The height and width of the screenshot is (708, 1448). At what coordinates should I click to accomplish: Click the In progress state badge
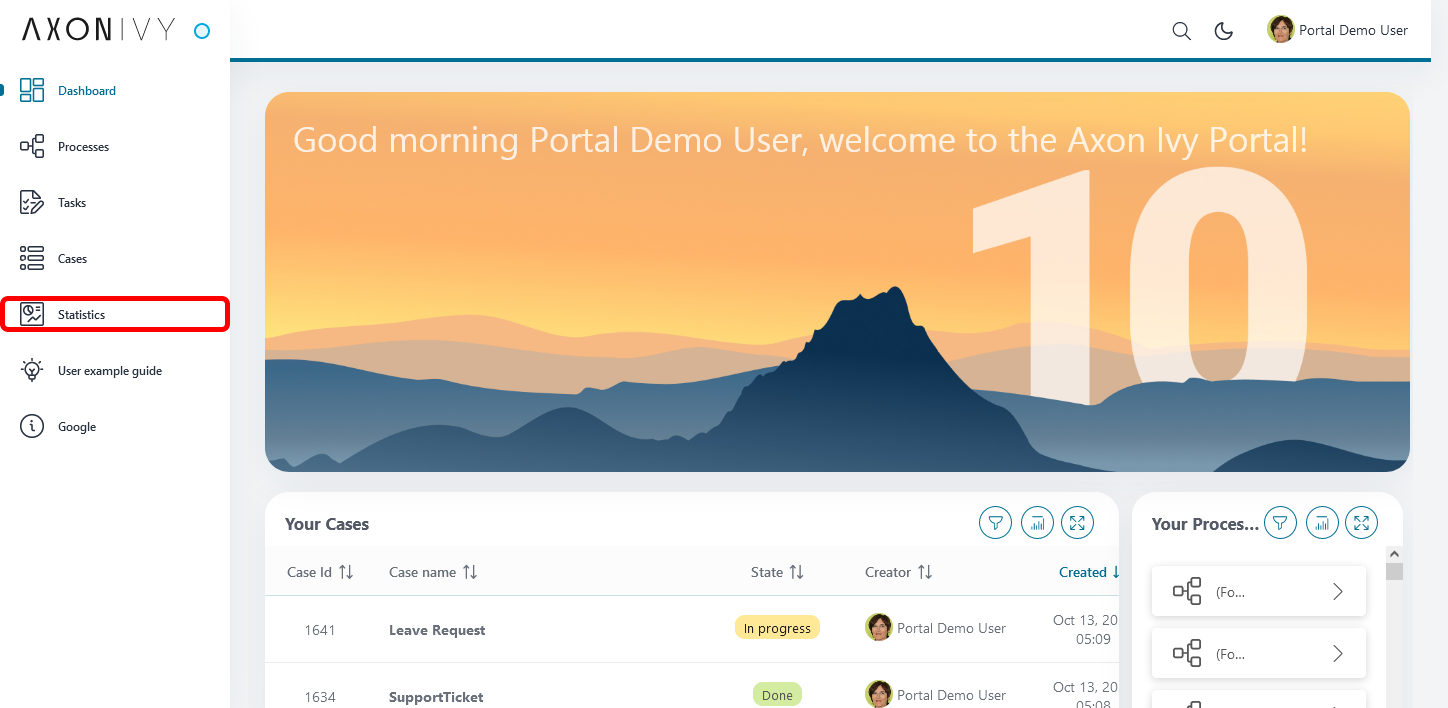[x=777, y=628]
